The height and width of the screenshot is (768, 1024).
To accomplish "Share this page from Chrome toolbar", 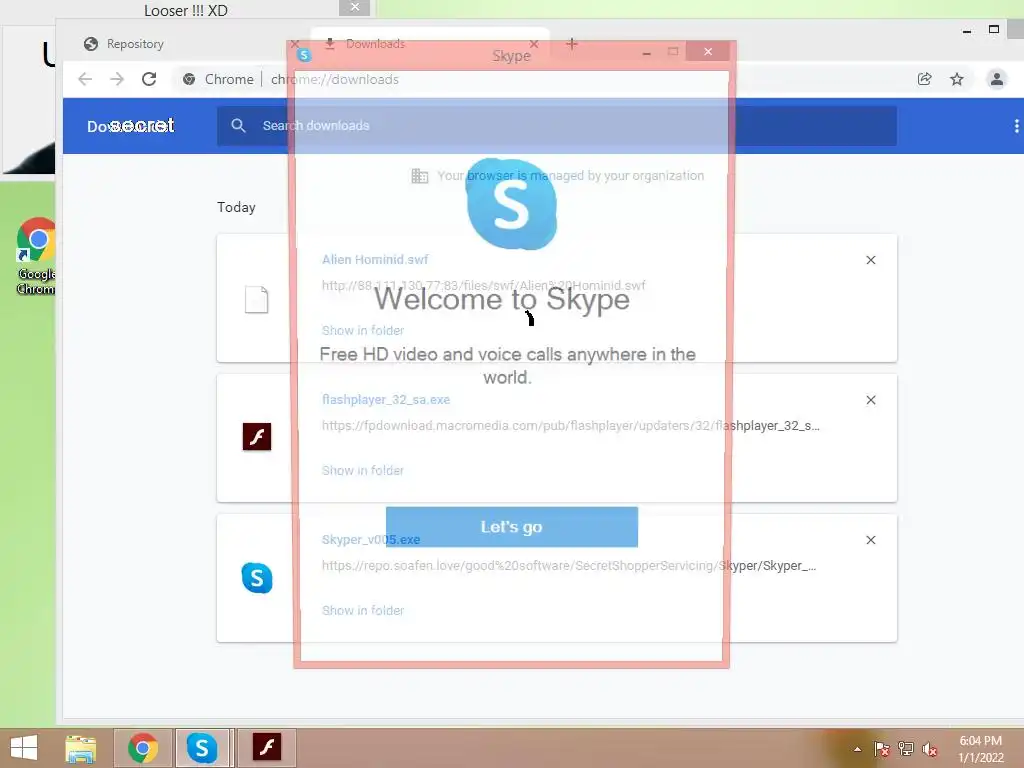I will pos(925,79).
